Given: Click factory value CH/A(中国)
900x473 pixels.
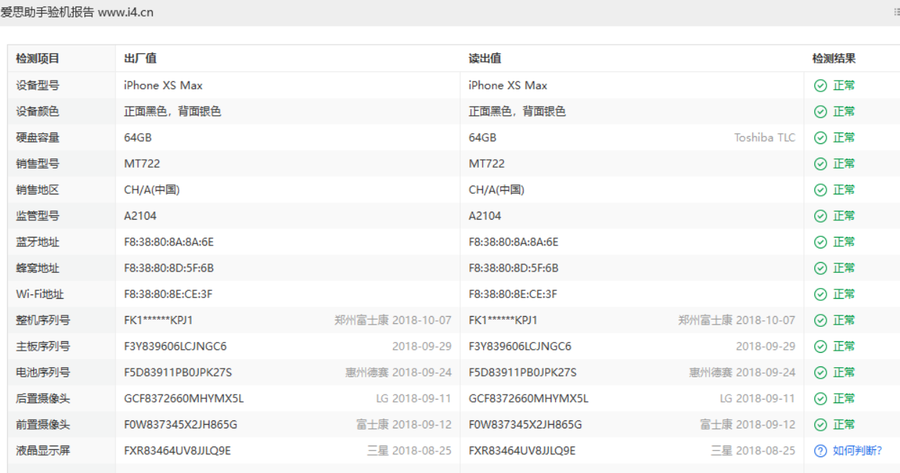Looking at the screenshot, I should coord(152,190).
